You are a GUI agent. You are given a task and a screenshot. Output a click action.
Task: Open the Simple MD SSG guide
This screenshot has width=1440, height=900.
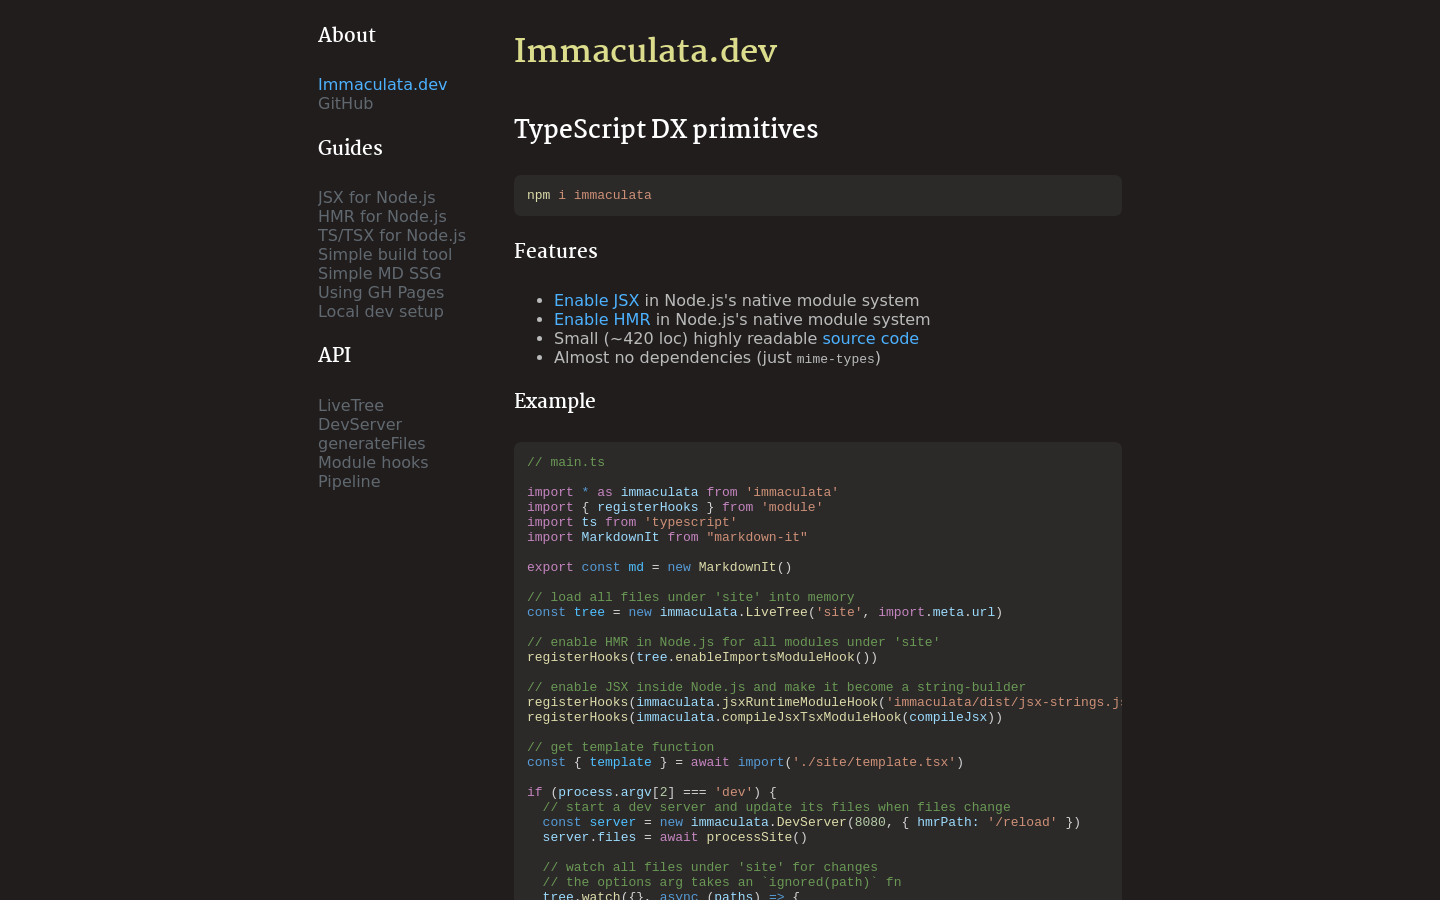click(379, 274)
